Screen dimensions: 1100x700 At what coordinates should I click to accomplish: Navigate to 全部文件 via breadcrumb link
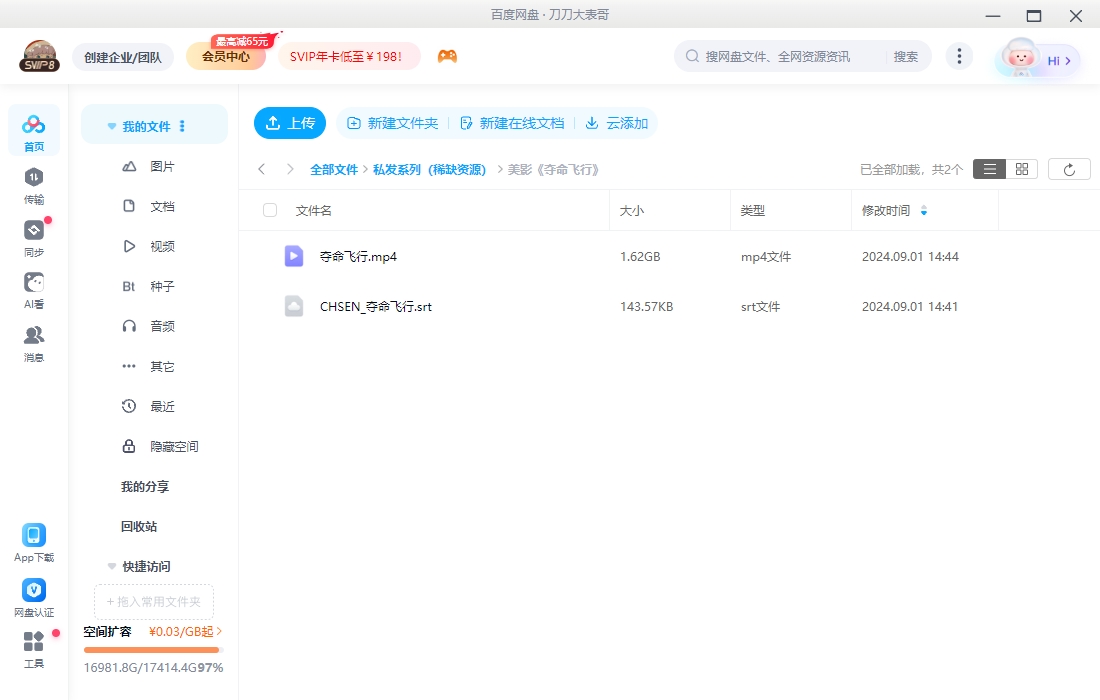[334, 169]
